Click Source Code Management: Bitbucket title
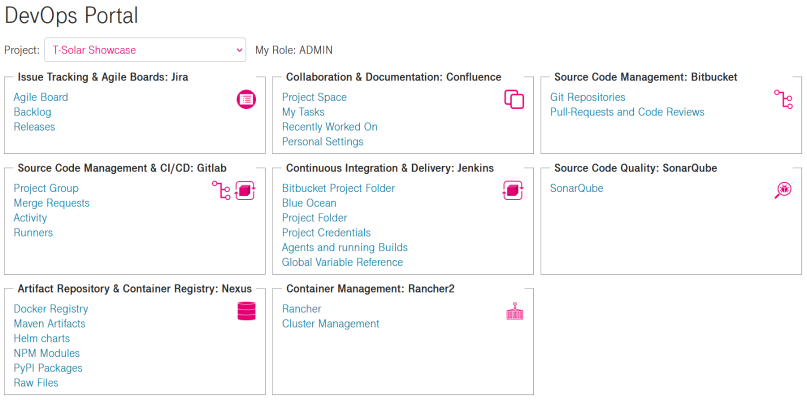This screenshot has height=400, width=807. click(x=646, y=77)
